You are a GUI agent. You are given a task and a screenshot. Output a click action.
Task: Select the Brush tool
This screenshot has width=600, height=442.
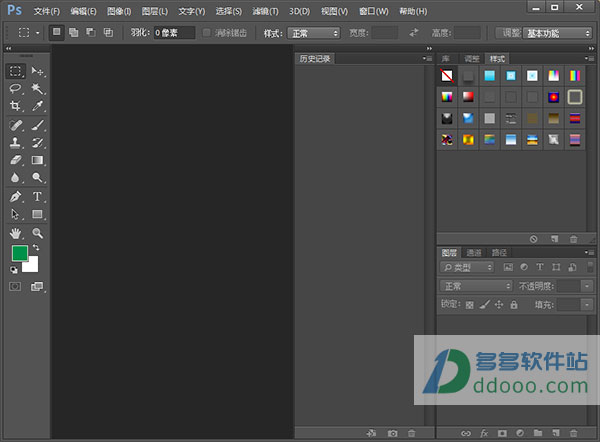[38, 125]
